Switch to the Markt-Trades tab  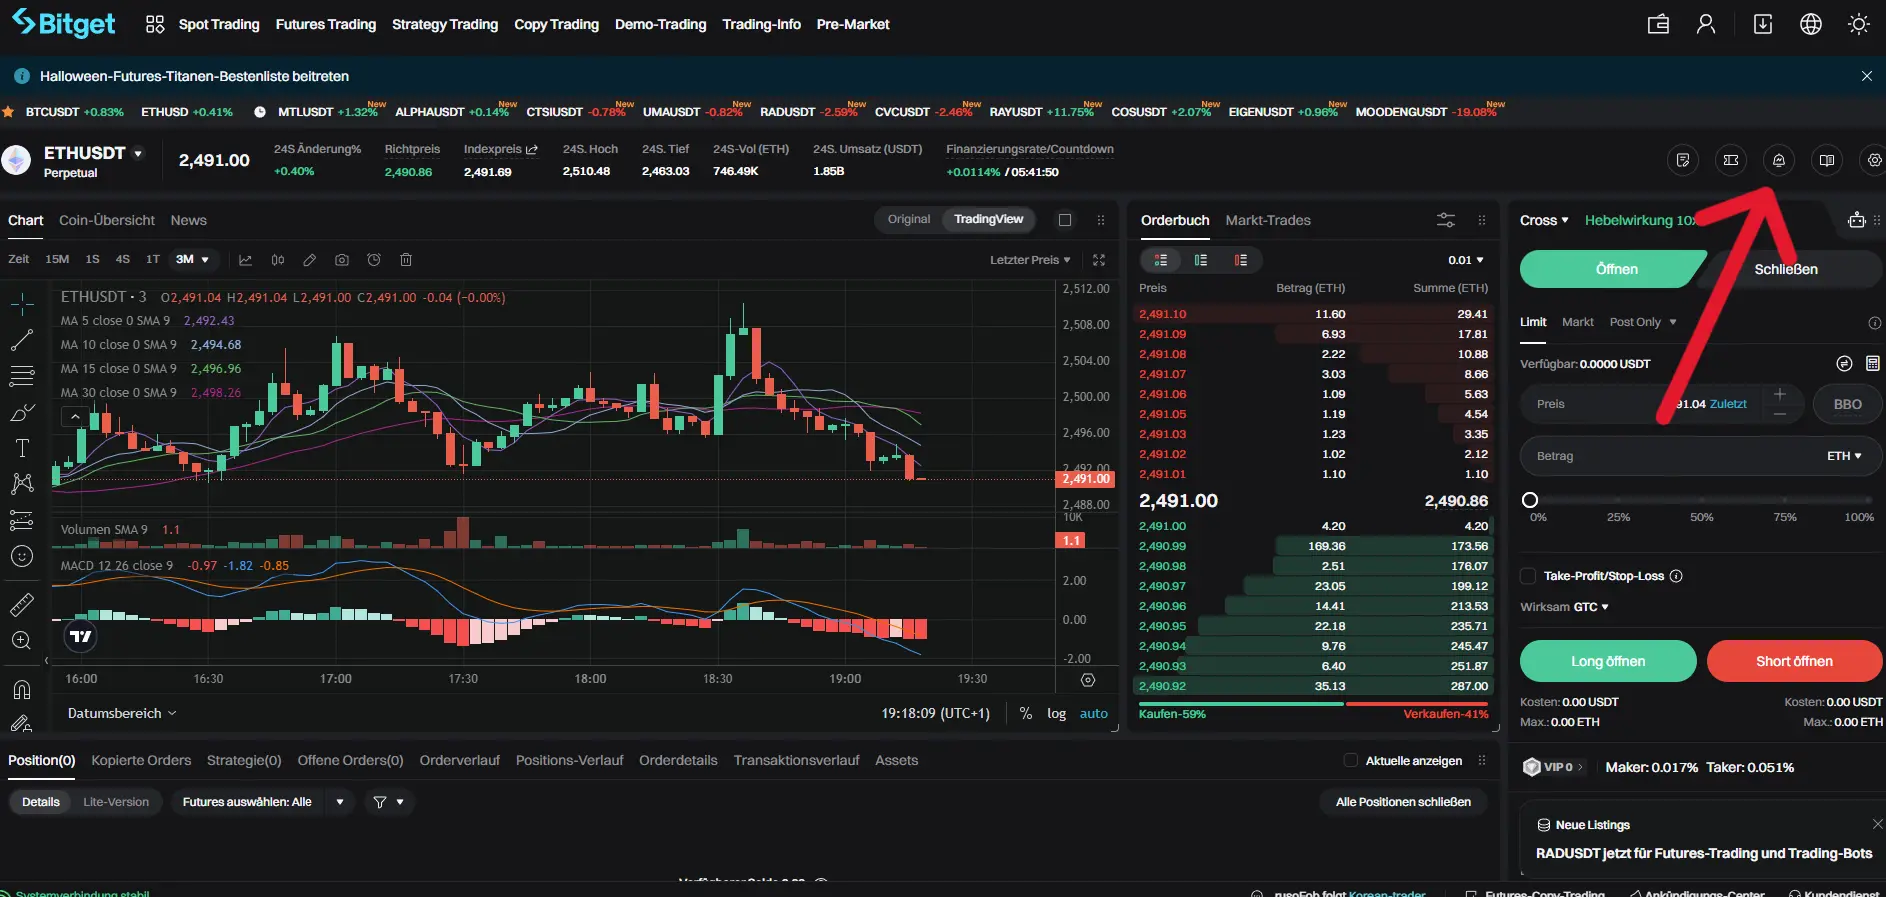point(1268,220)
